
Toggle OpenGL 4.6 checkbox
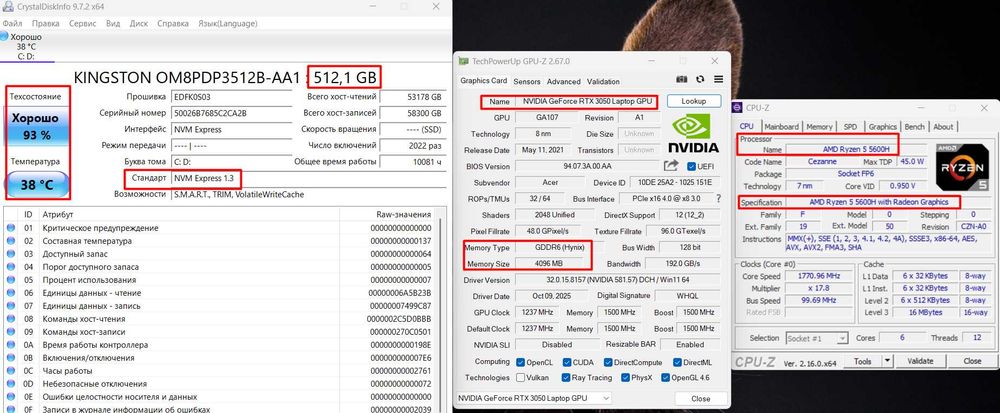pyautogui.click(x=666, y=377)
